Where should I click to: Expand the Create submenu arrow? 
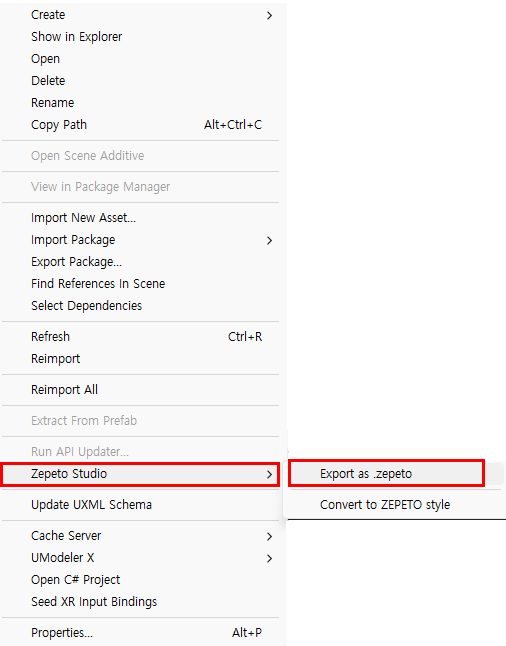(x=269, y=15)
